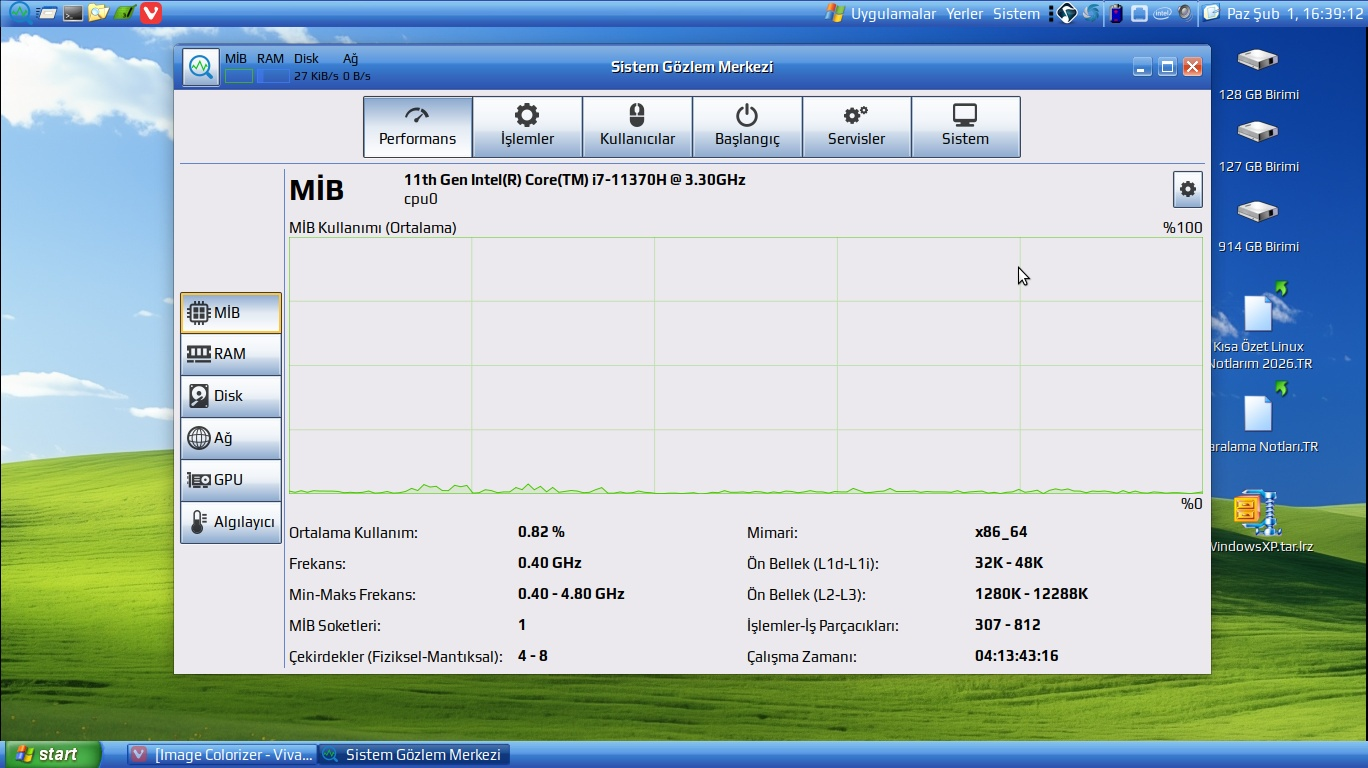Click the 0.40 - 4.80 GHz value
This screenshot has height=768, width=1368.
pyautogui.click(x=571, y=594)
